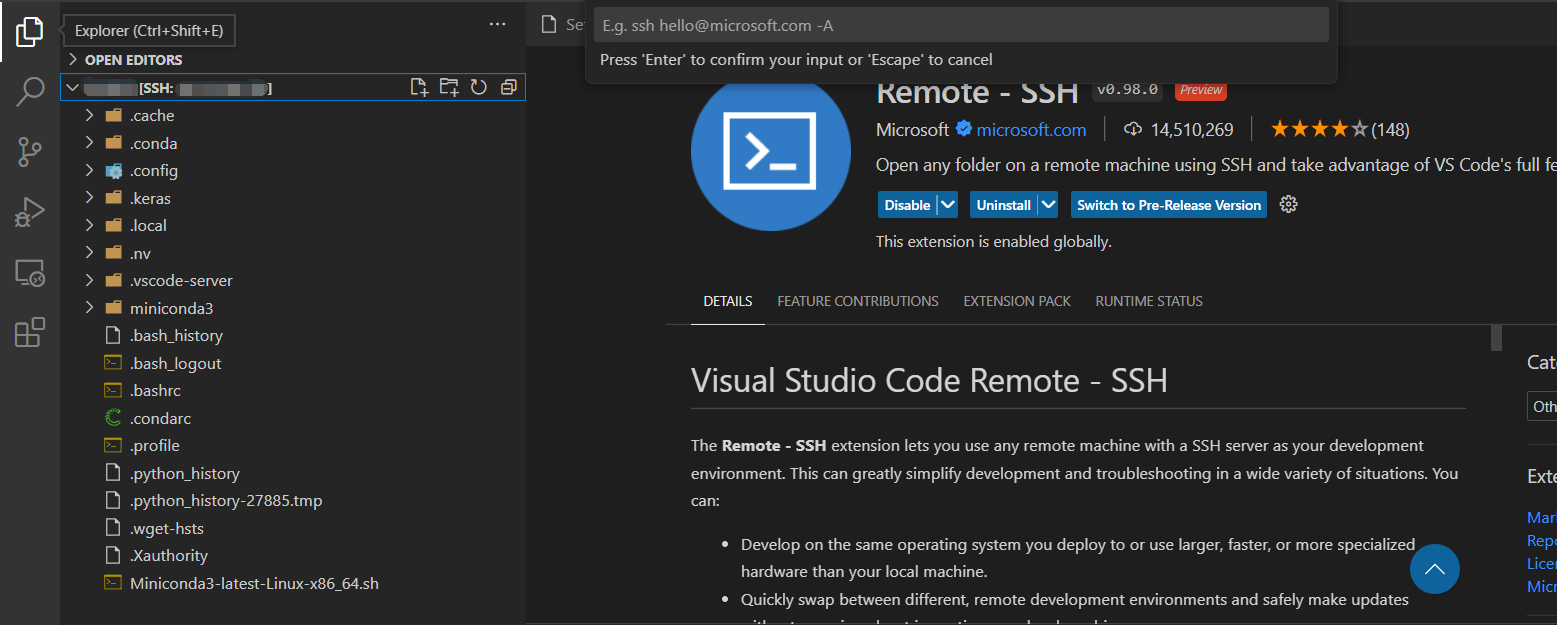Screen dimensions: 1557x625
Task: Open the extension settings gear icon
Action: pos(1288,204)
